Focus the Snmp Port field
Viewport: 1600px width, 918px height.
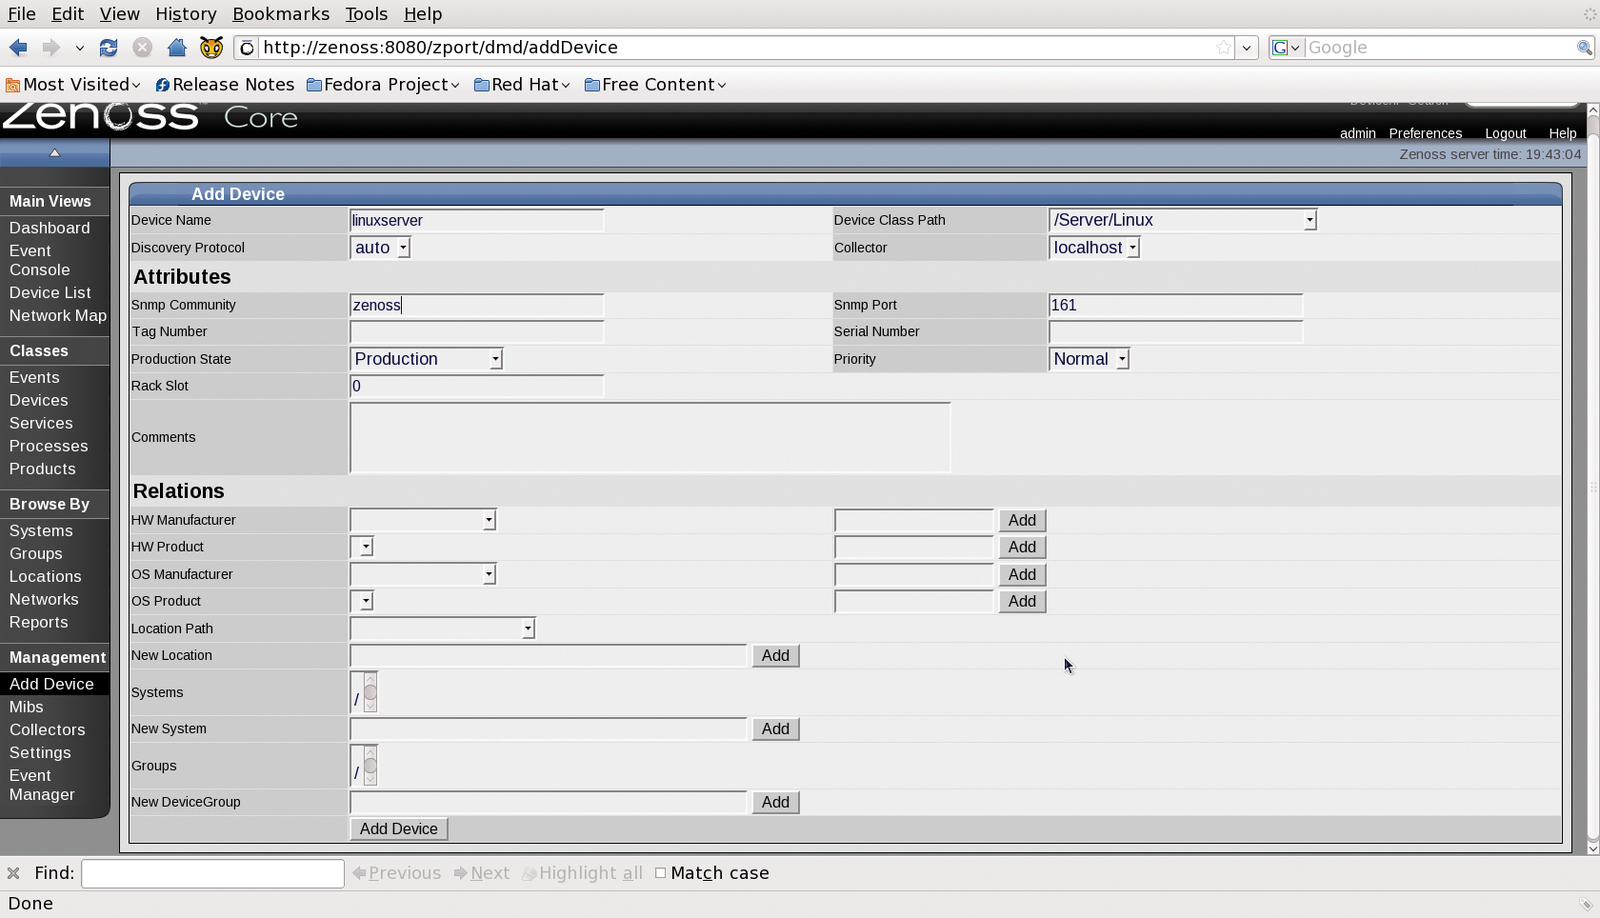point(1176,305)
